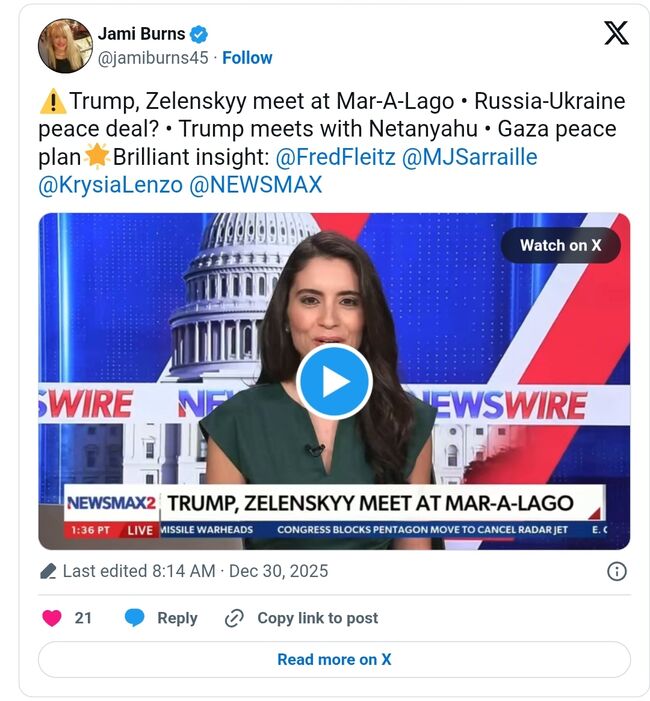Image resolution: width=650 pixels, height=701 pixels.
Task: Open the post info icon
Action: pyautogui.click(x=616, y=571)
